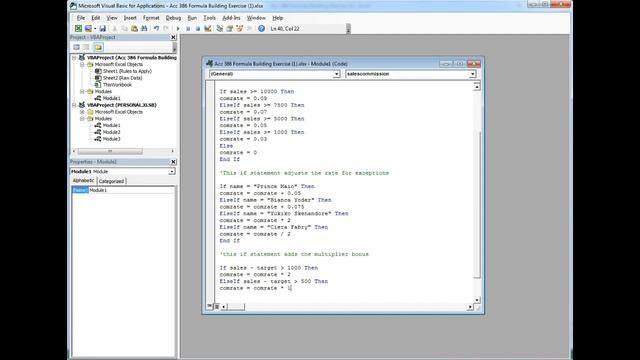Open the Edit menu

pos(96,18)
